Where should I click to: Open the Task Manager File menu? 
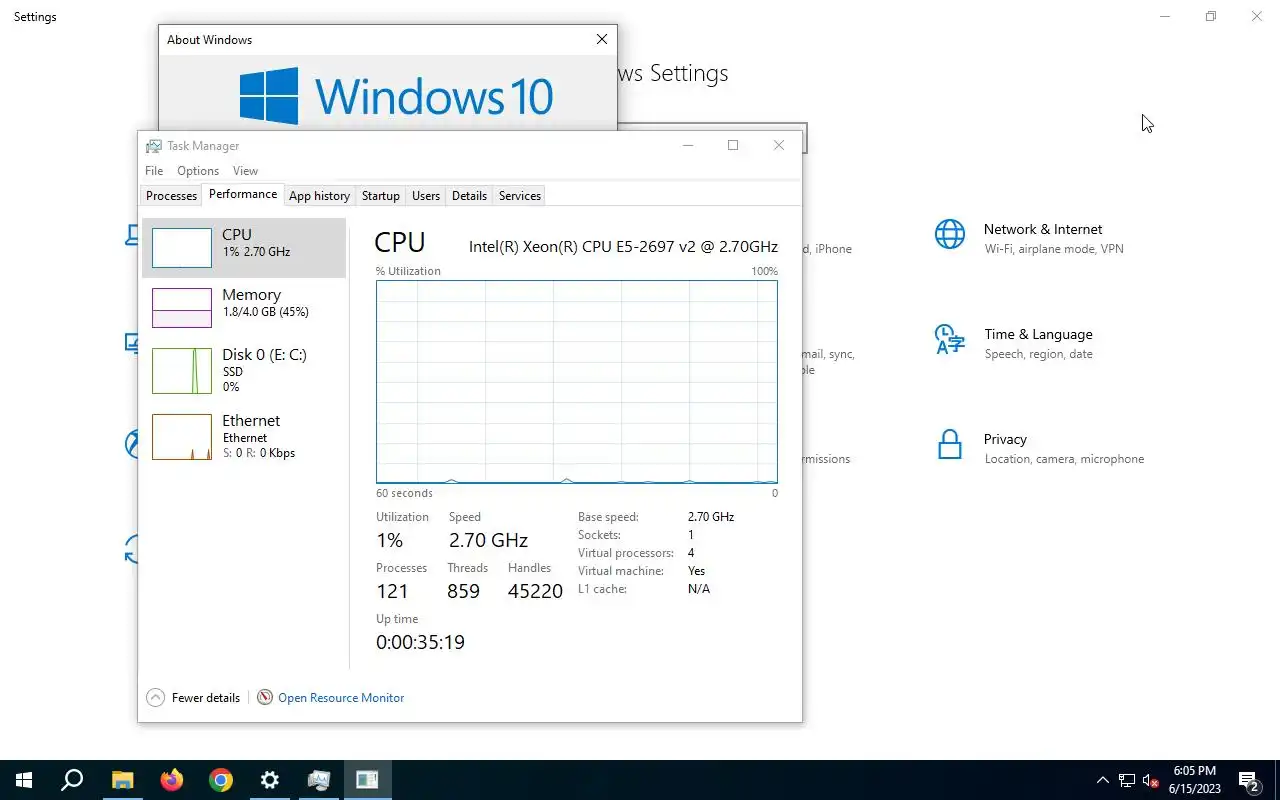[154, 171]
